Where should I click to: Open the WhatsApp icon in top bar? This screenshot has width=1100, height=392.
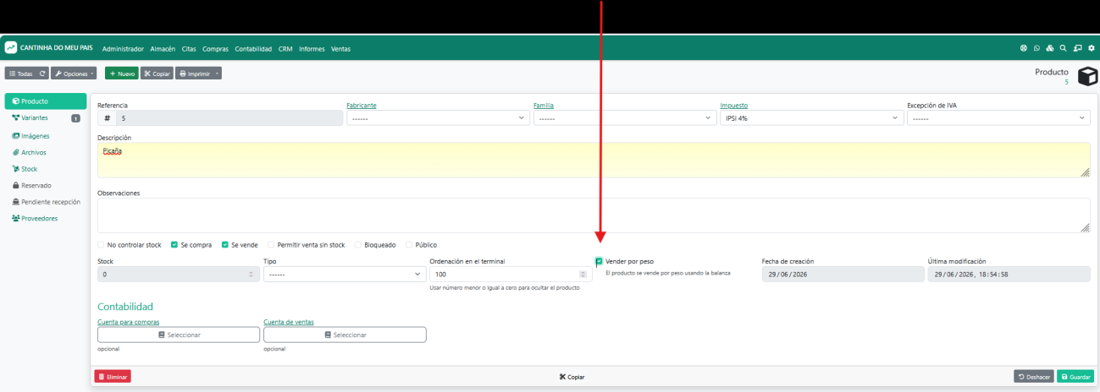pyautogui.click(x=1037, y=48)
